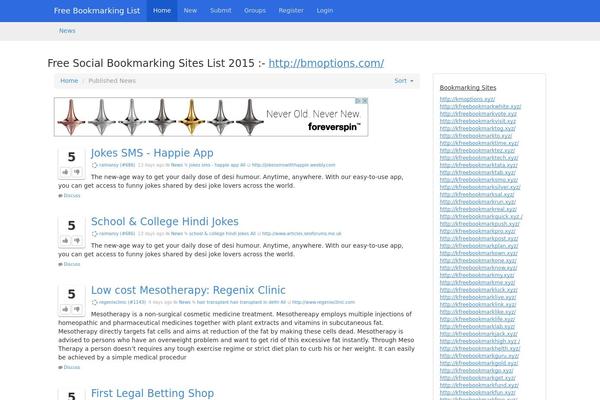
Task: Open kfreebookmarkvisit.xyz sidebar link
Action: tap(478, 121)
